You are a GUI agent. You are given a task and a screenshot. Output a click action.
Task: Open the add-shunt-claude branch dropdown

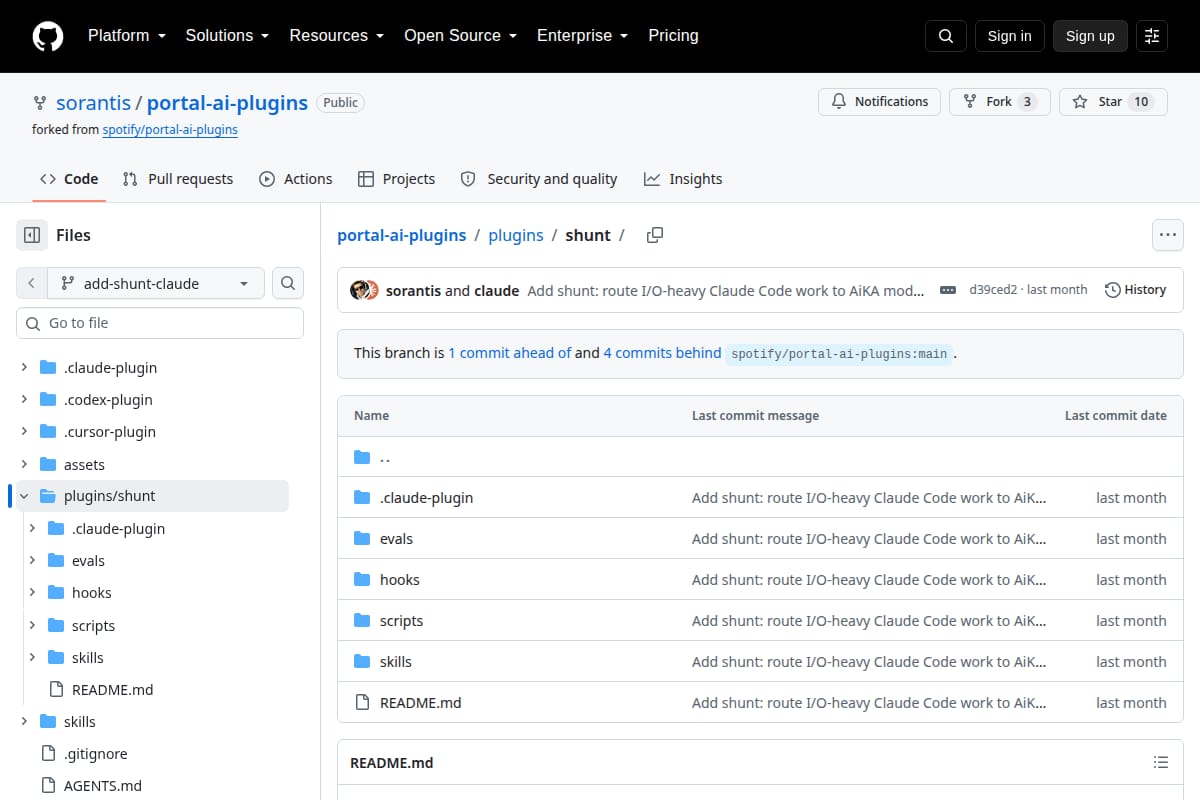click(x=155, y=283)
